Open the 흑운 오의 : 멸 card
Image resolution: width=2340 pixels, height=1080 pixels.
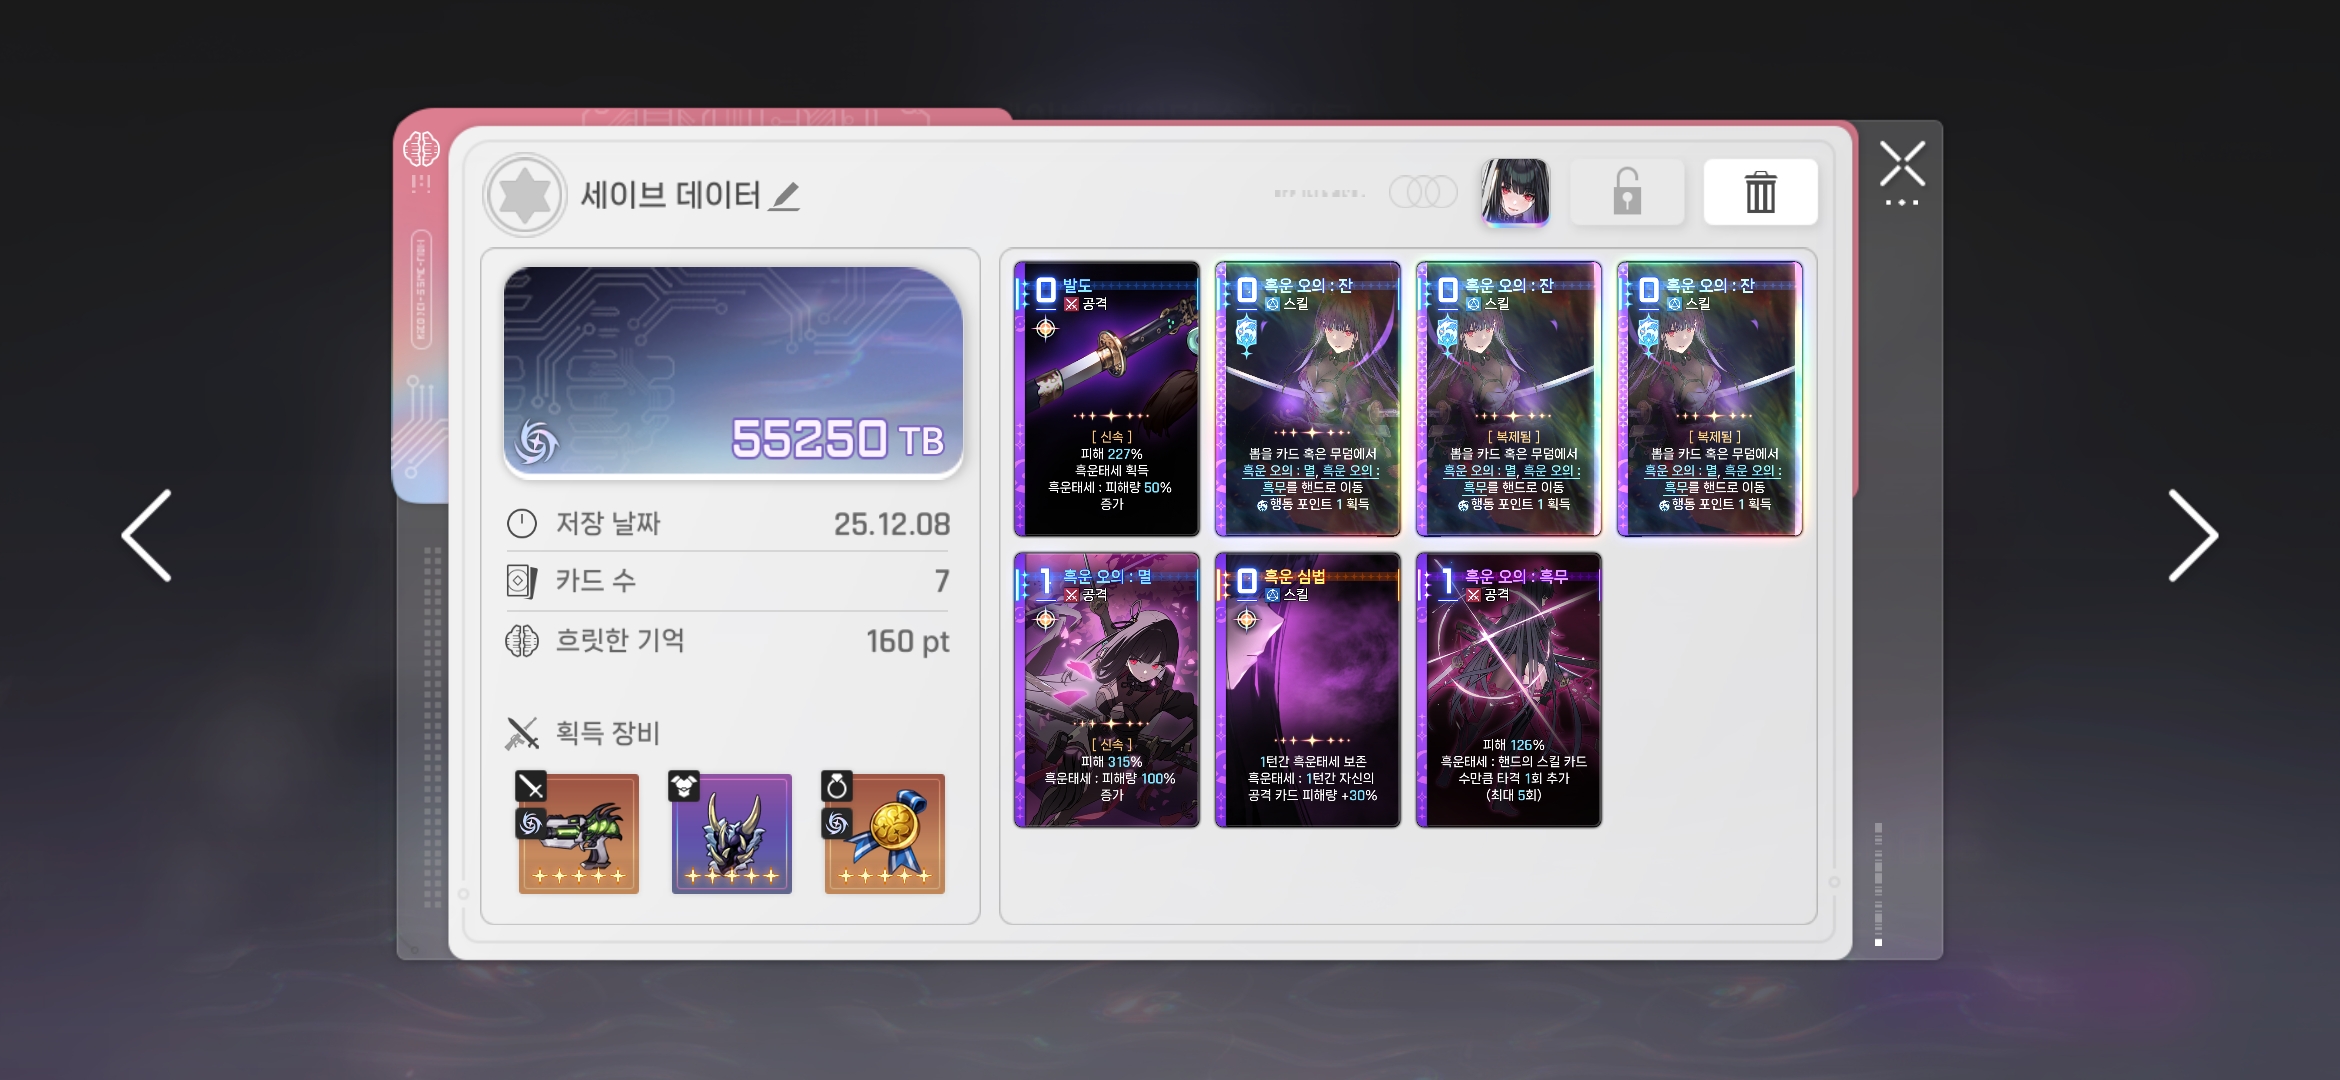point(1107,690)
